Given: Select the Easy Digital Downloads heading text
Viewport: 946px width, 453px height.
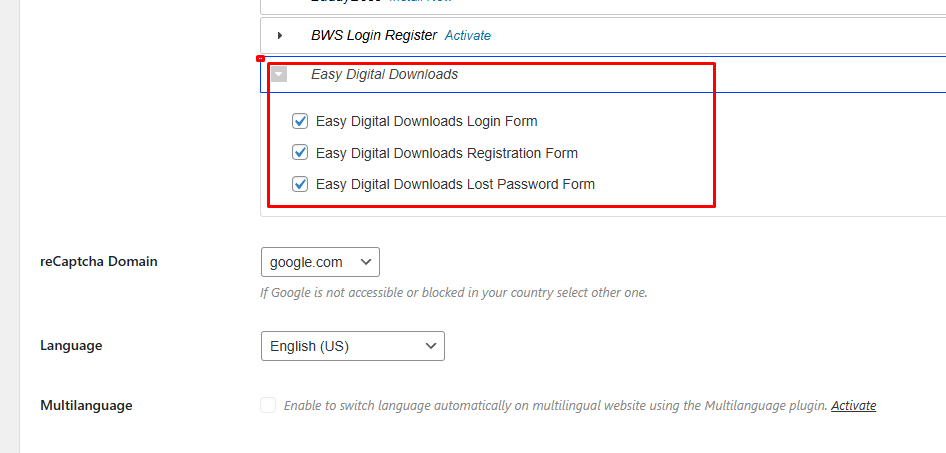Looking at the screenshot, I should (384, 74).
